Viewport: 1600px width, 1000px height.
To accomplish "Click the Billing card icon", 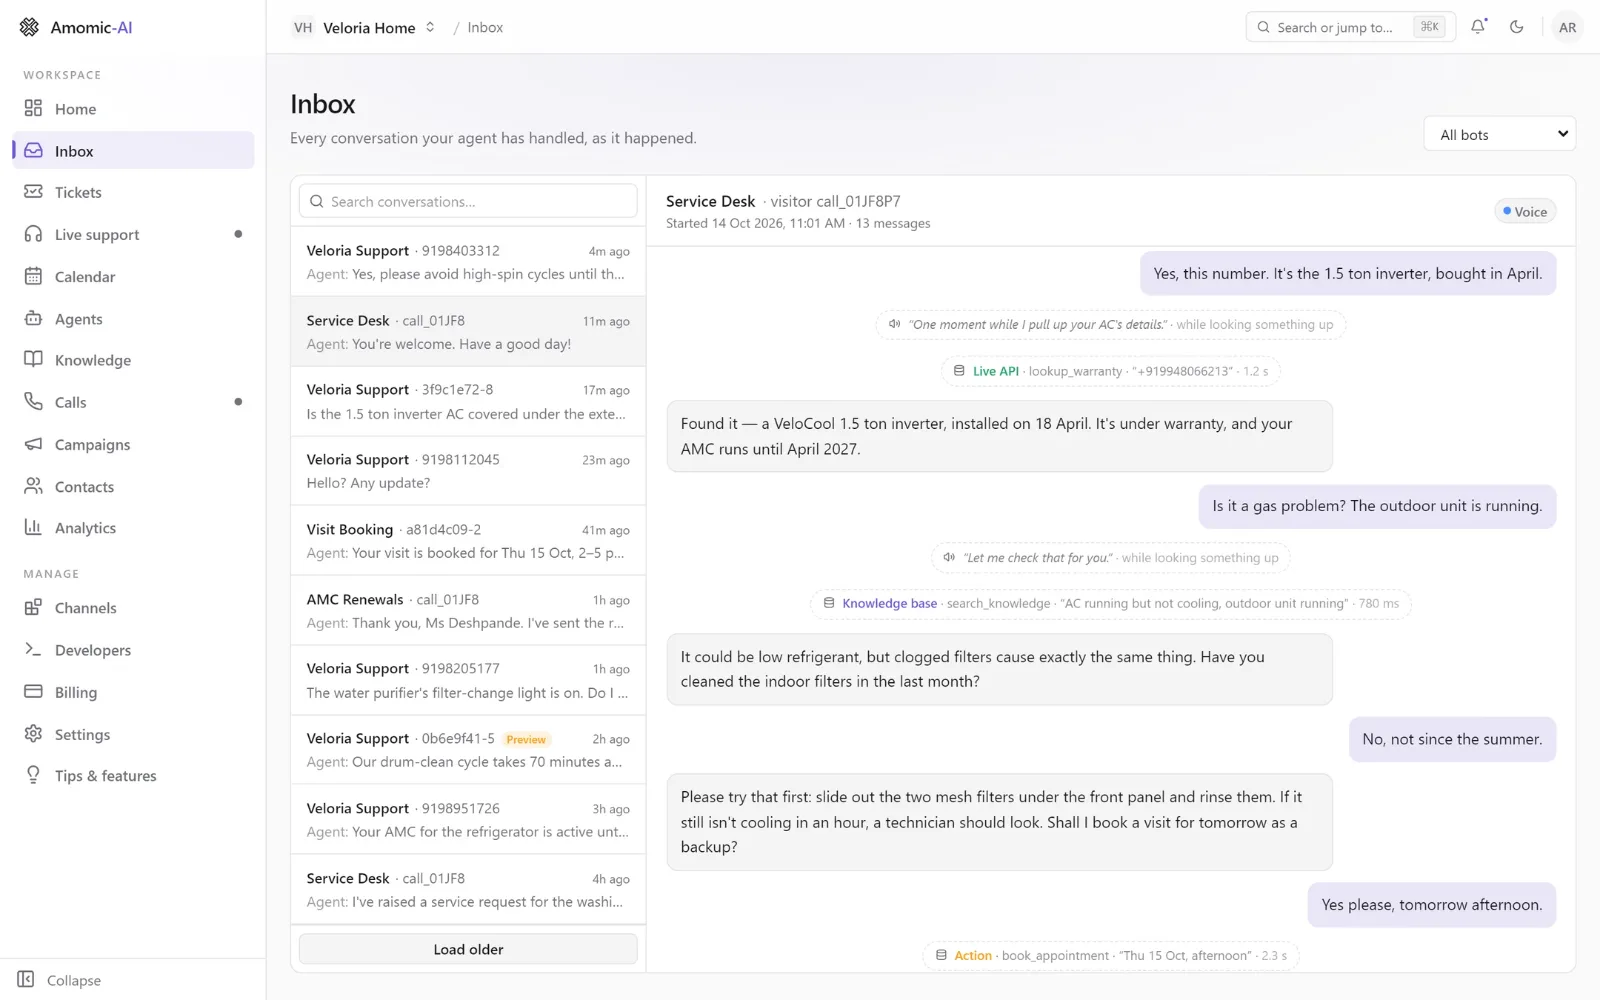I will [33, 692].
